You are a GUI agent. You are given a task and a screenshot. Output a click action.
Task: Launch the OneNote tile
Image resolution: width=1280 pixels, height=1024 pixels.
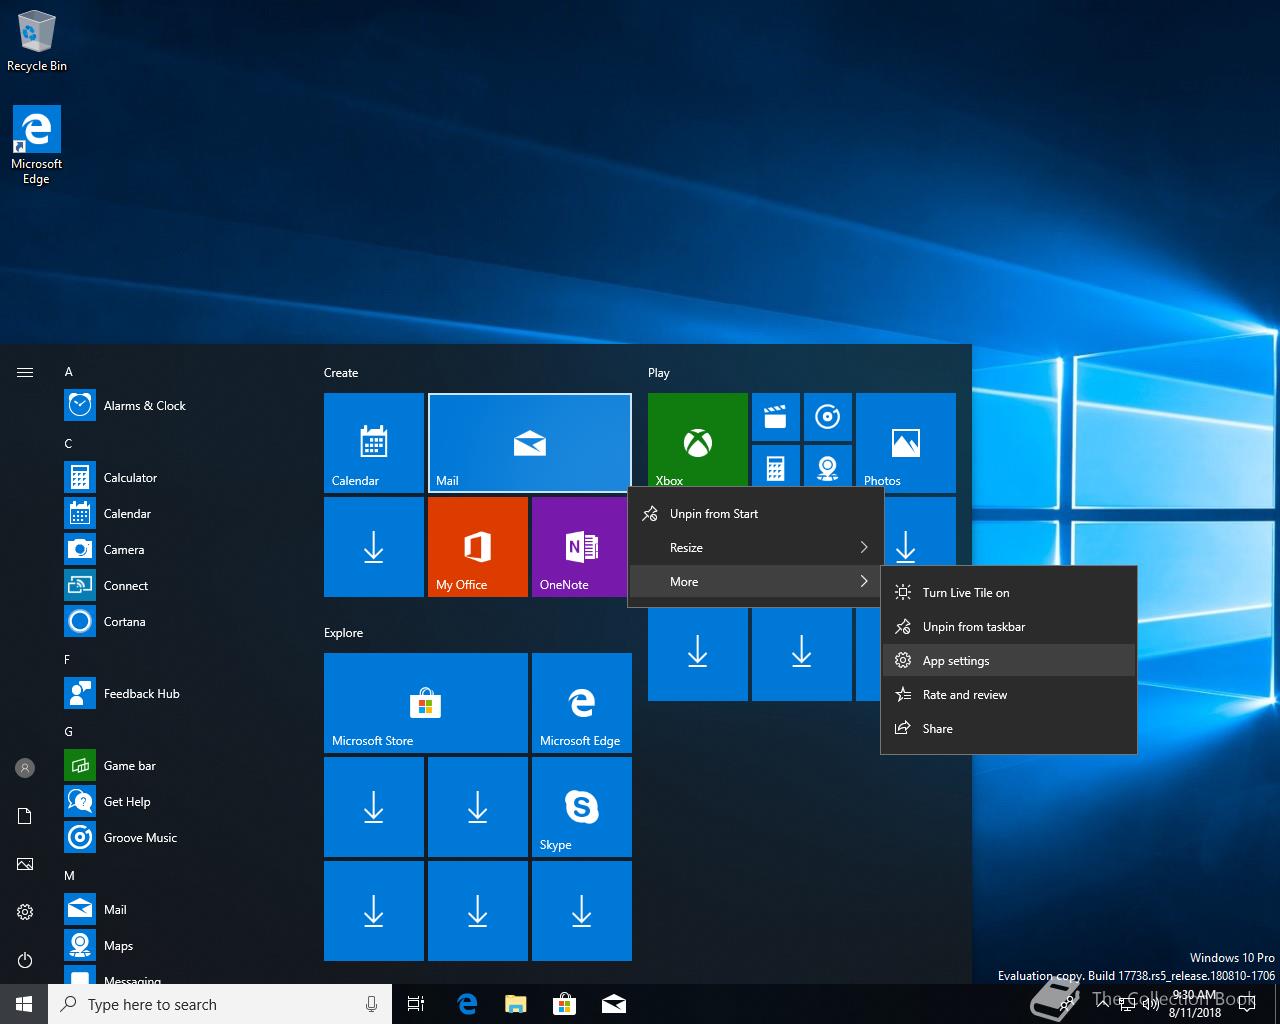point(580,546)
